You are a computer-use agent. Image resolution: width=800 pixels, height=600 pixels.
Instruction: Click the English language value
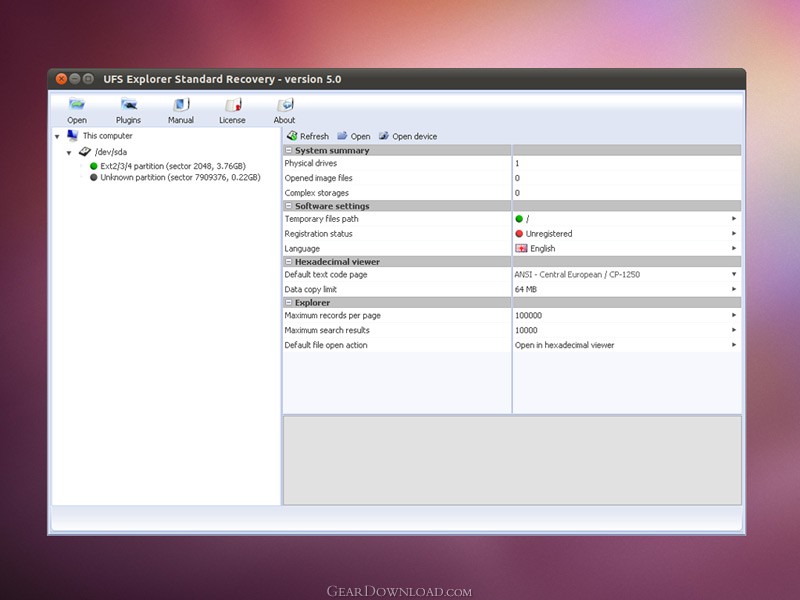[542, 248]
